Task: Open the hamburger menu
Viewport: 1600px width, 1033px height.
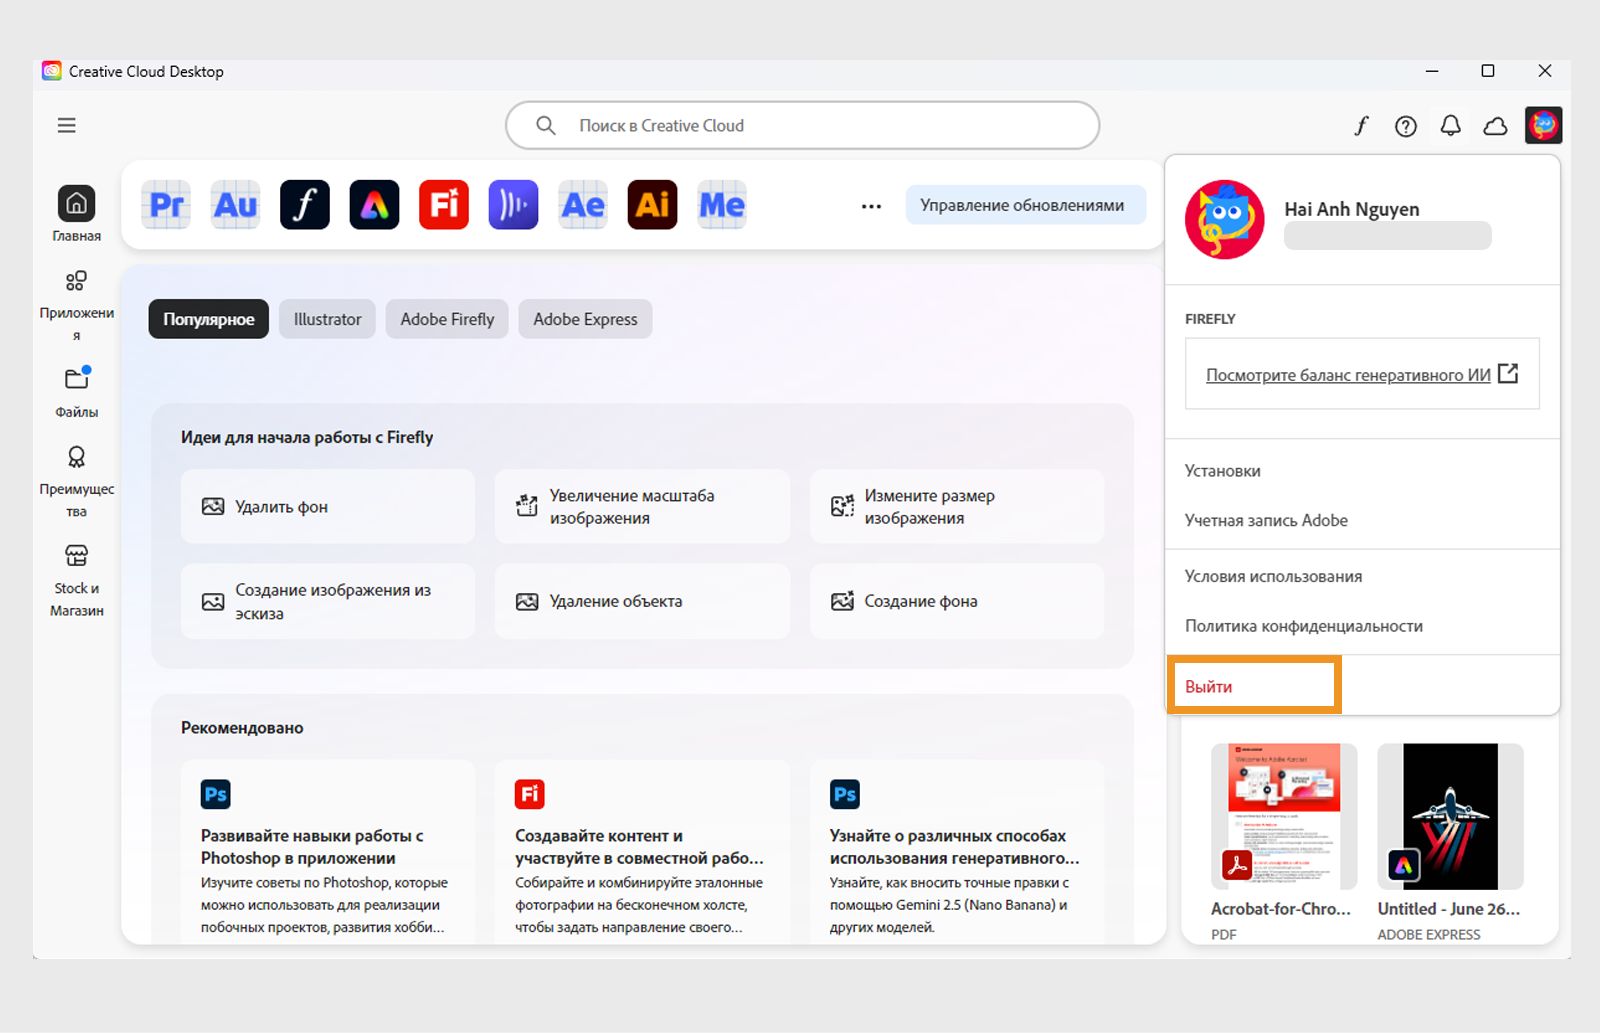Action: point(67,125)
